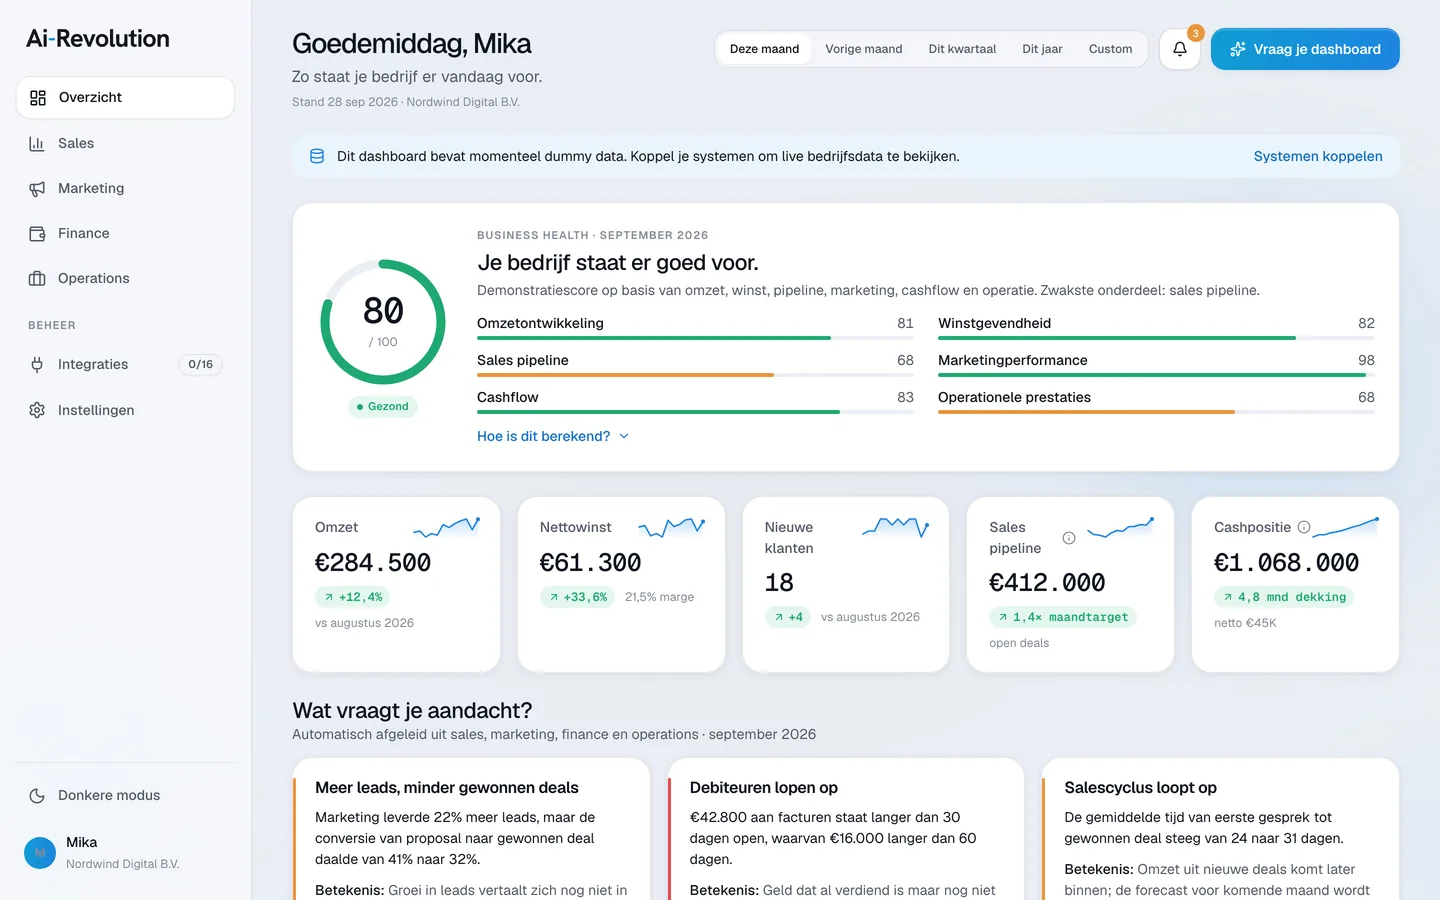This screenshot has width=1440, height=900.
Task: Click the info icon next to Cashpositie
Action: tap(1303, 527)
